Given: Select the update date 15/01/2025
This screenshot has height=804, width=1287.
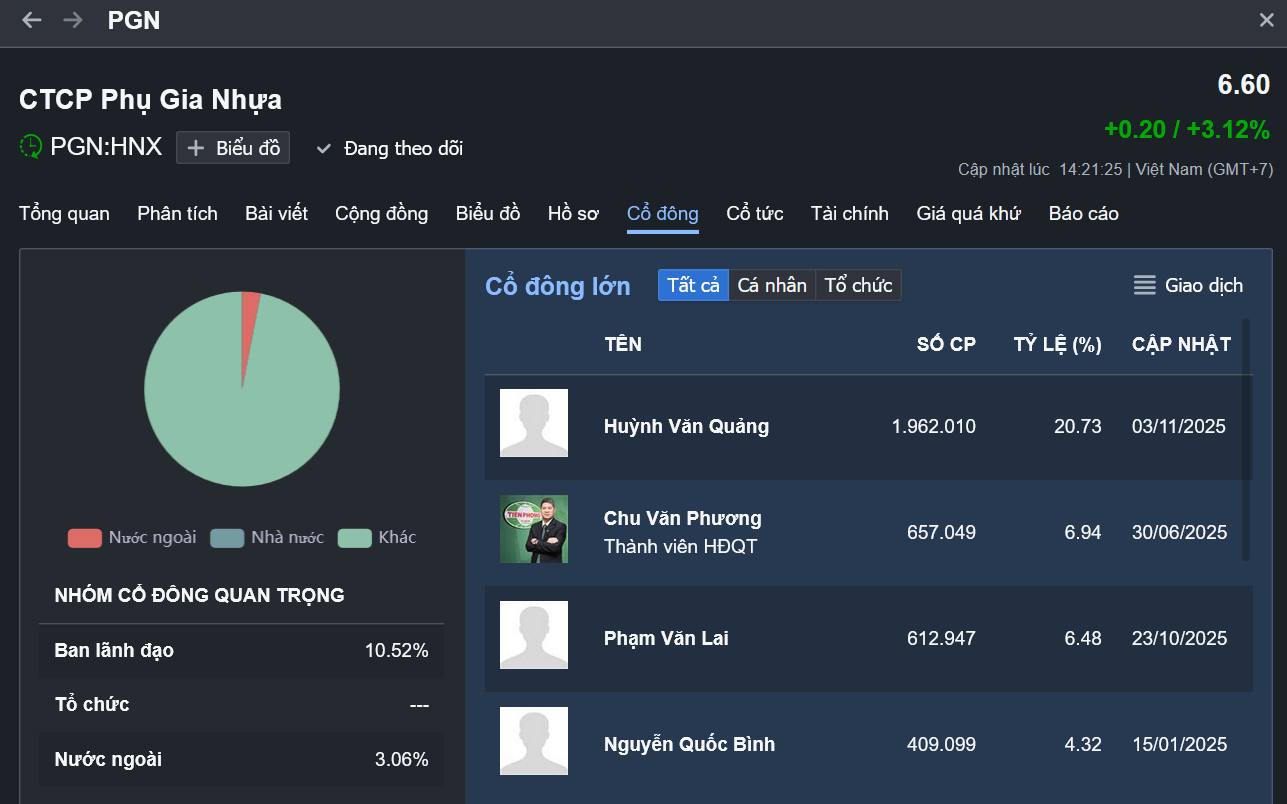Looking at the screenshot, I should (x=1179, y=744).
